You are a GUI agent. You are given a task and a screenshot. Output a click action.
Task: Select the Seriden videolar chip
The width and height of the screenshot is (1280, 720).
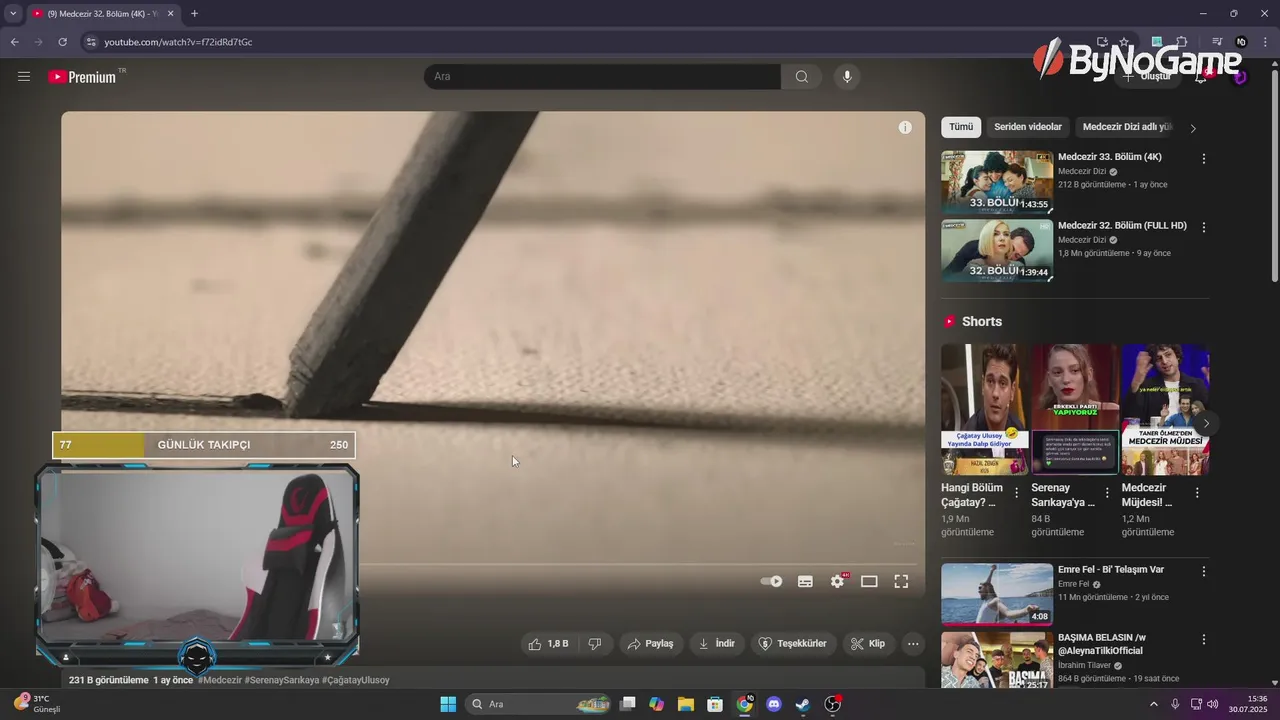pyautogui.click(x=1028, y=127)
